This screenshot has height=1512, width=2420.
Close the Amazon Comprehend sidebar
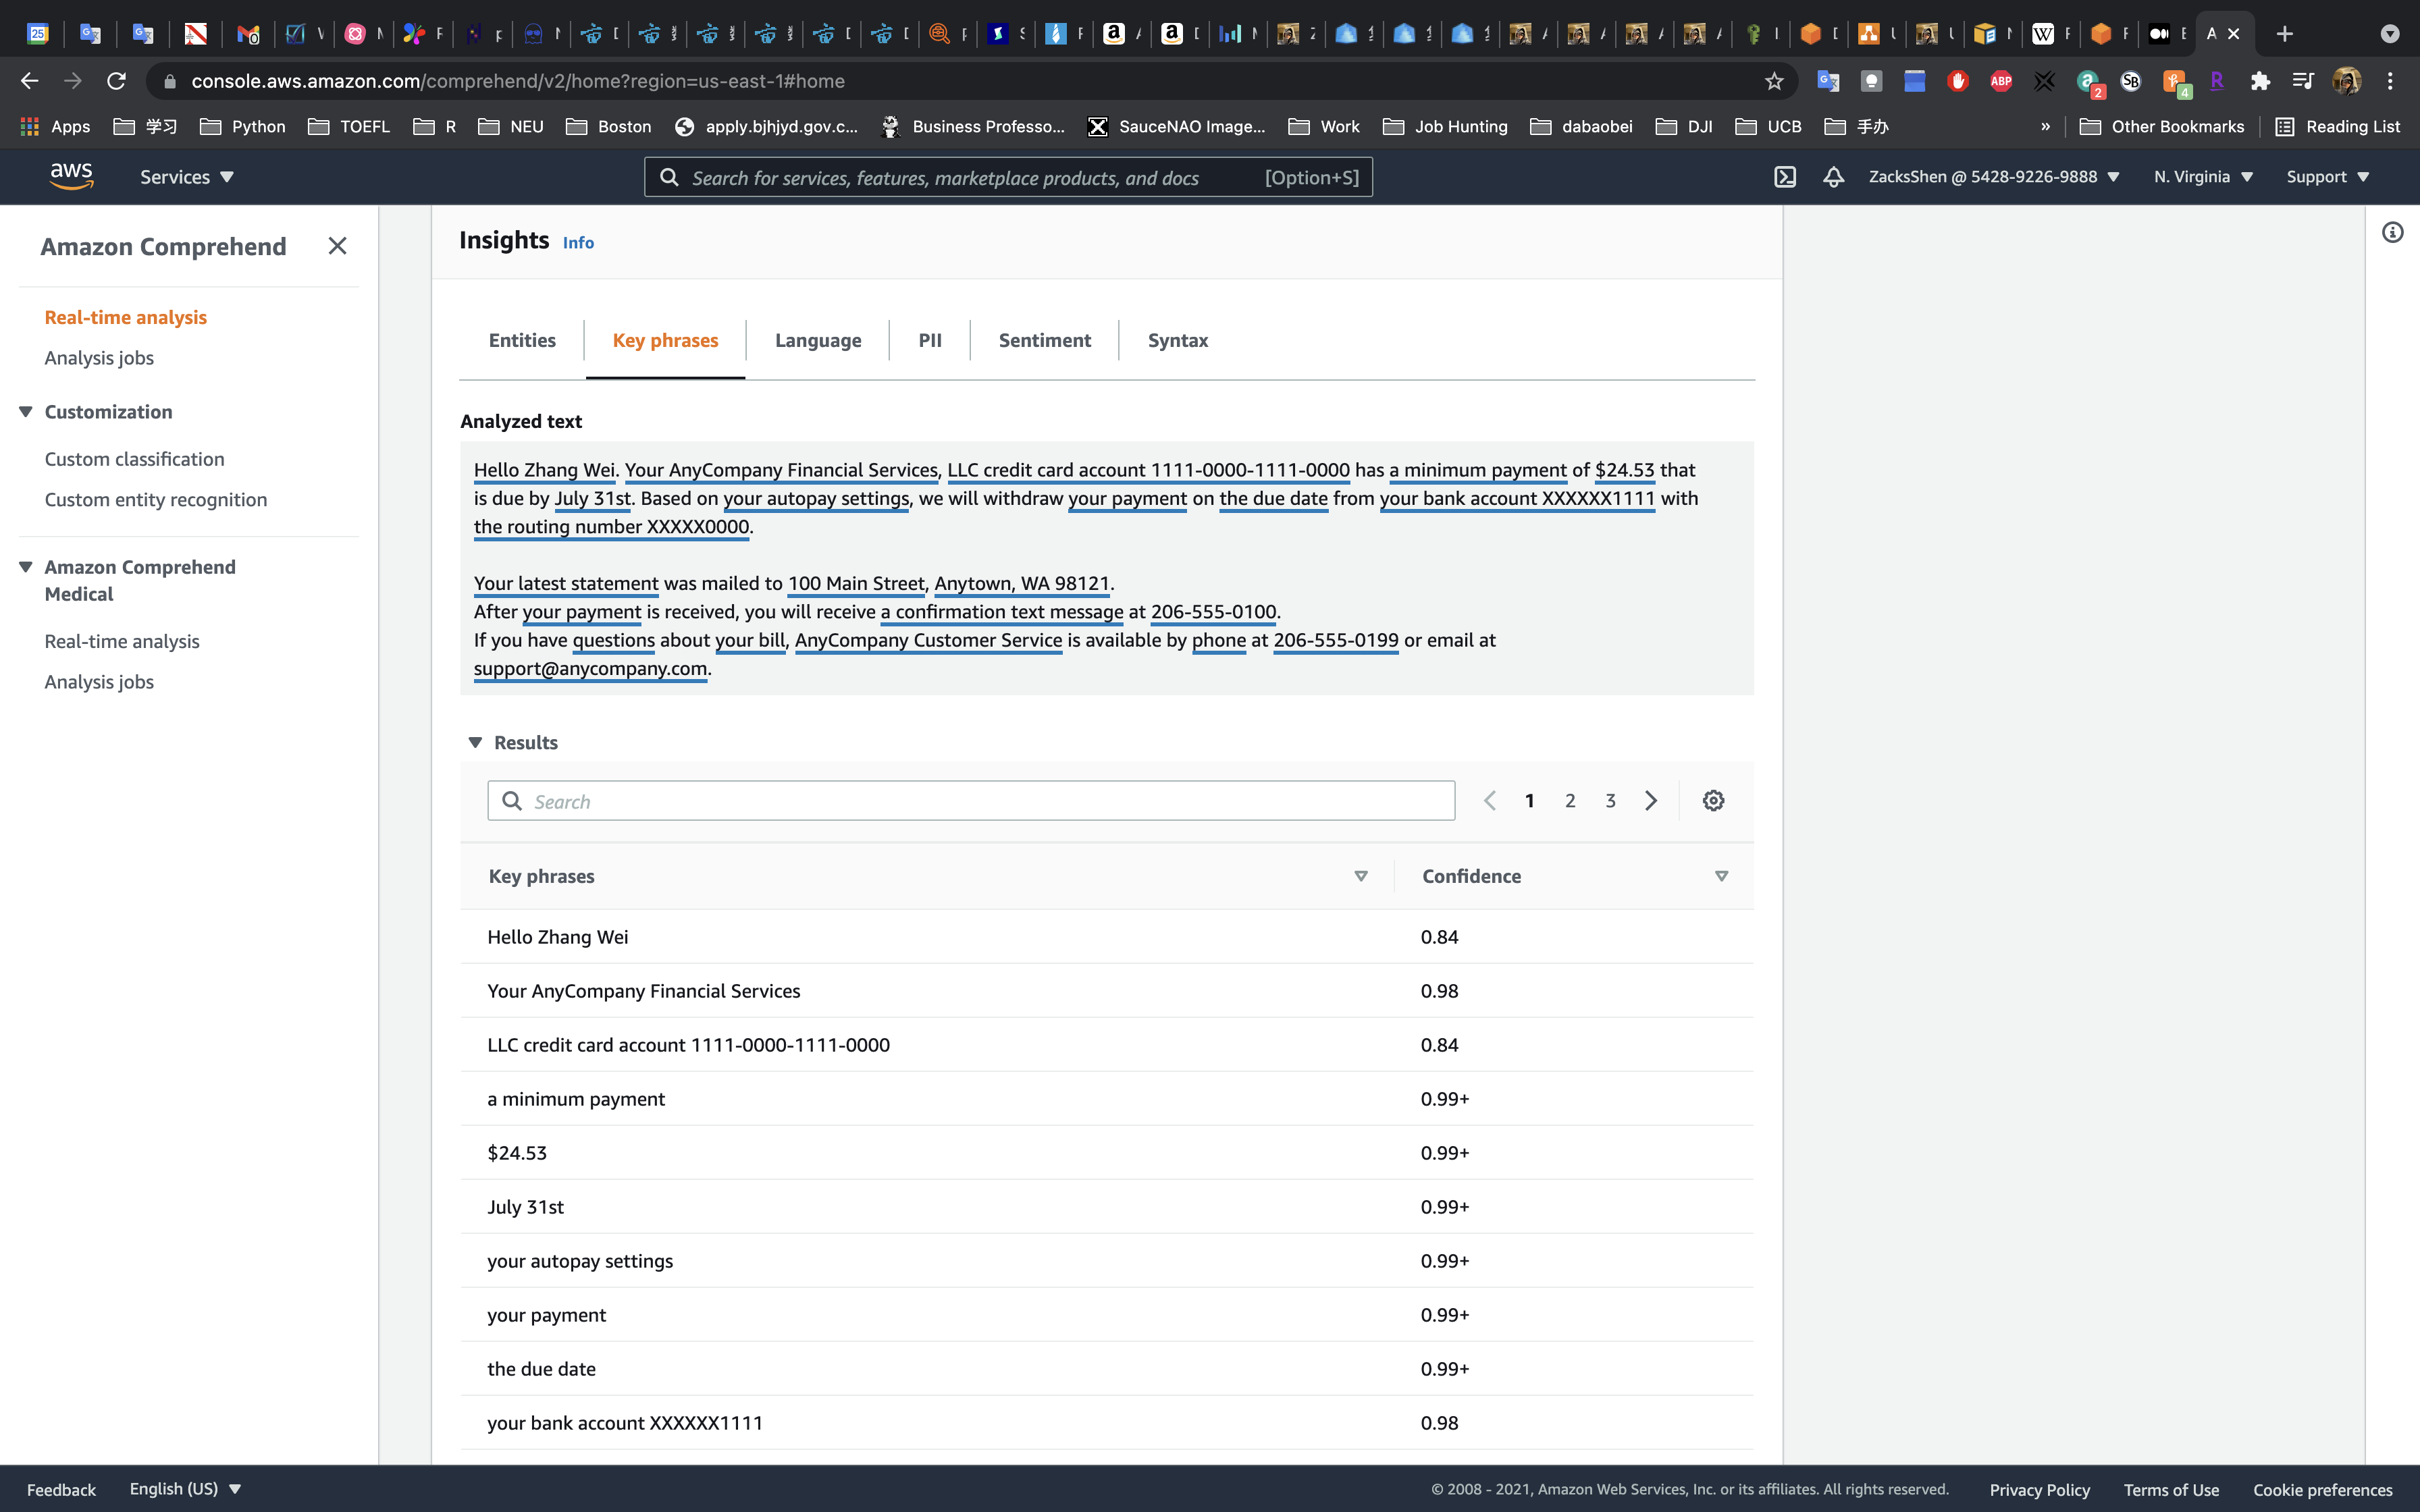(337, 246)
